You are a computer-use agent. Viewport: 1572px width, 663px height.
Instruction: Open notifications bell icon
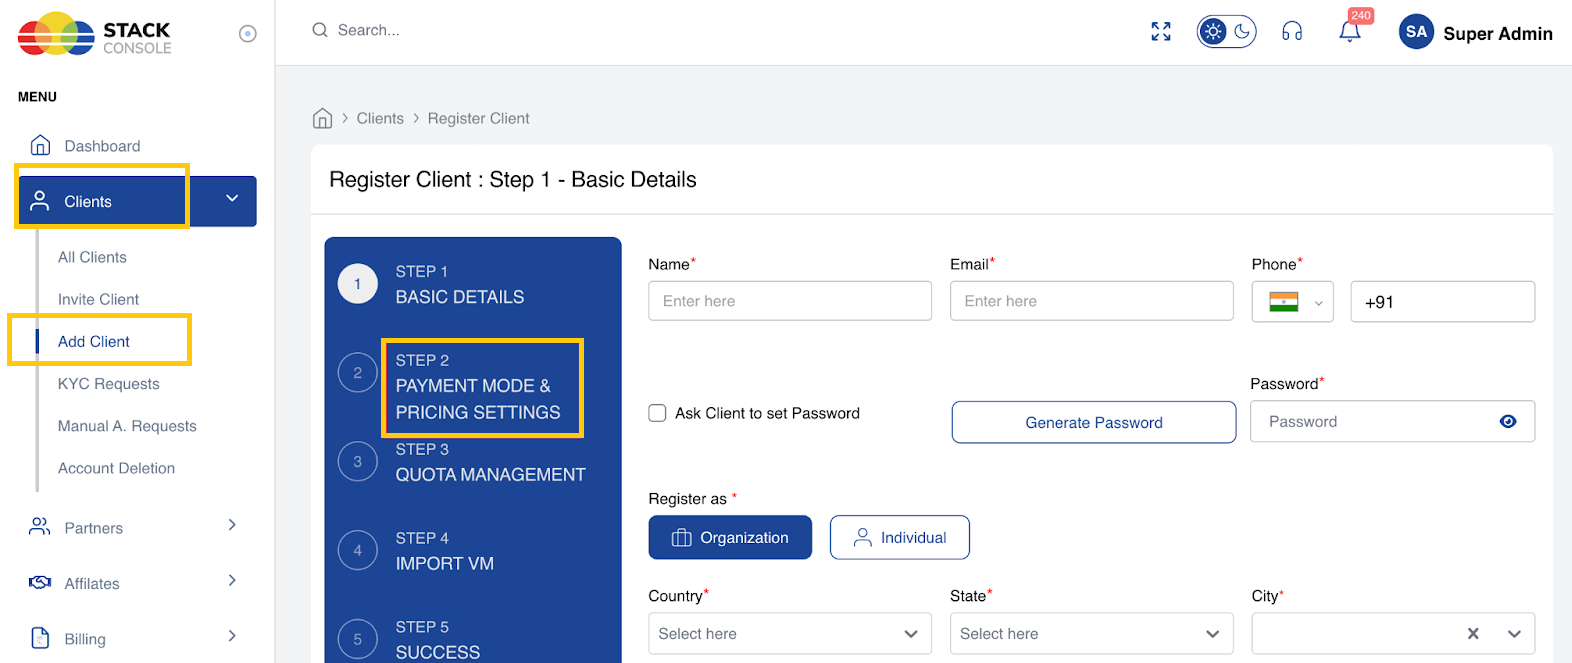[x=1350, y=32]
